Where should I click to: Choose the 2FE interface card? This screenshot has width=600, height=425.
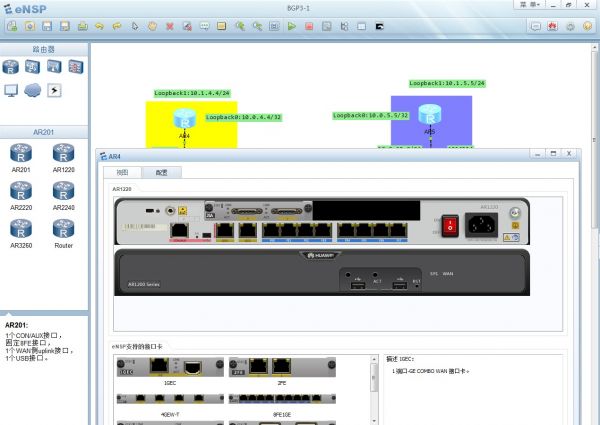282,368
